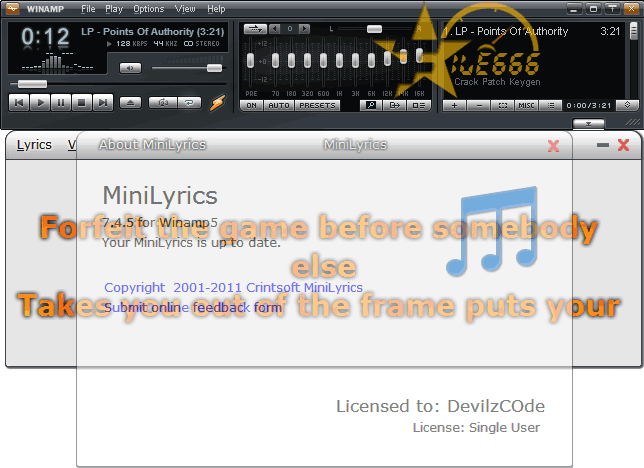
Task: Open the Help menu in Winamp
Action: [x=216, y=9]
